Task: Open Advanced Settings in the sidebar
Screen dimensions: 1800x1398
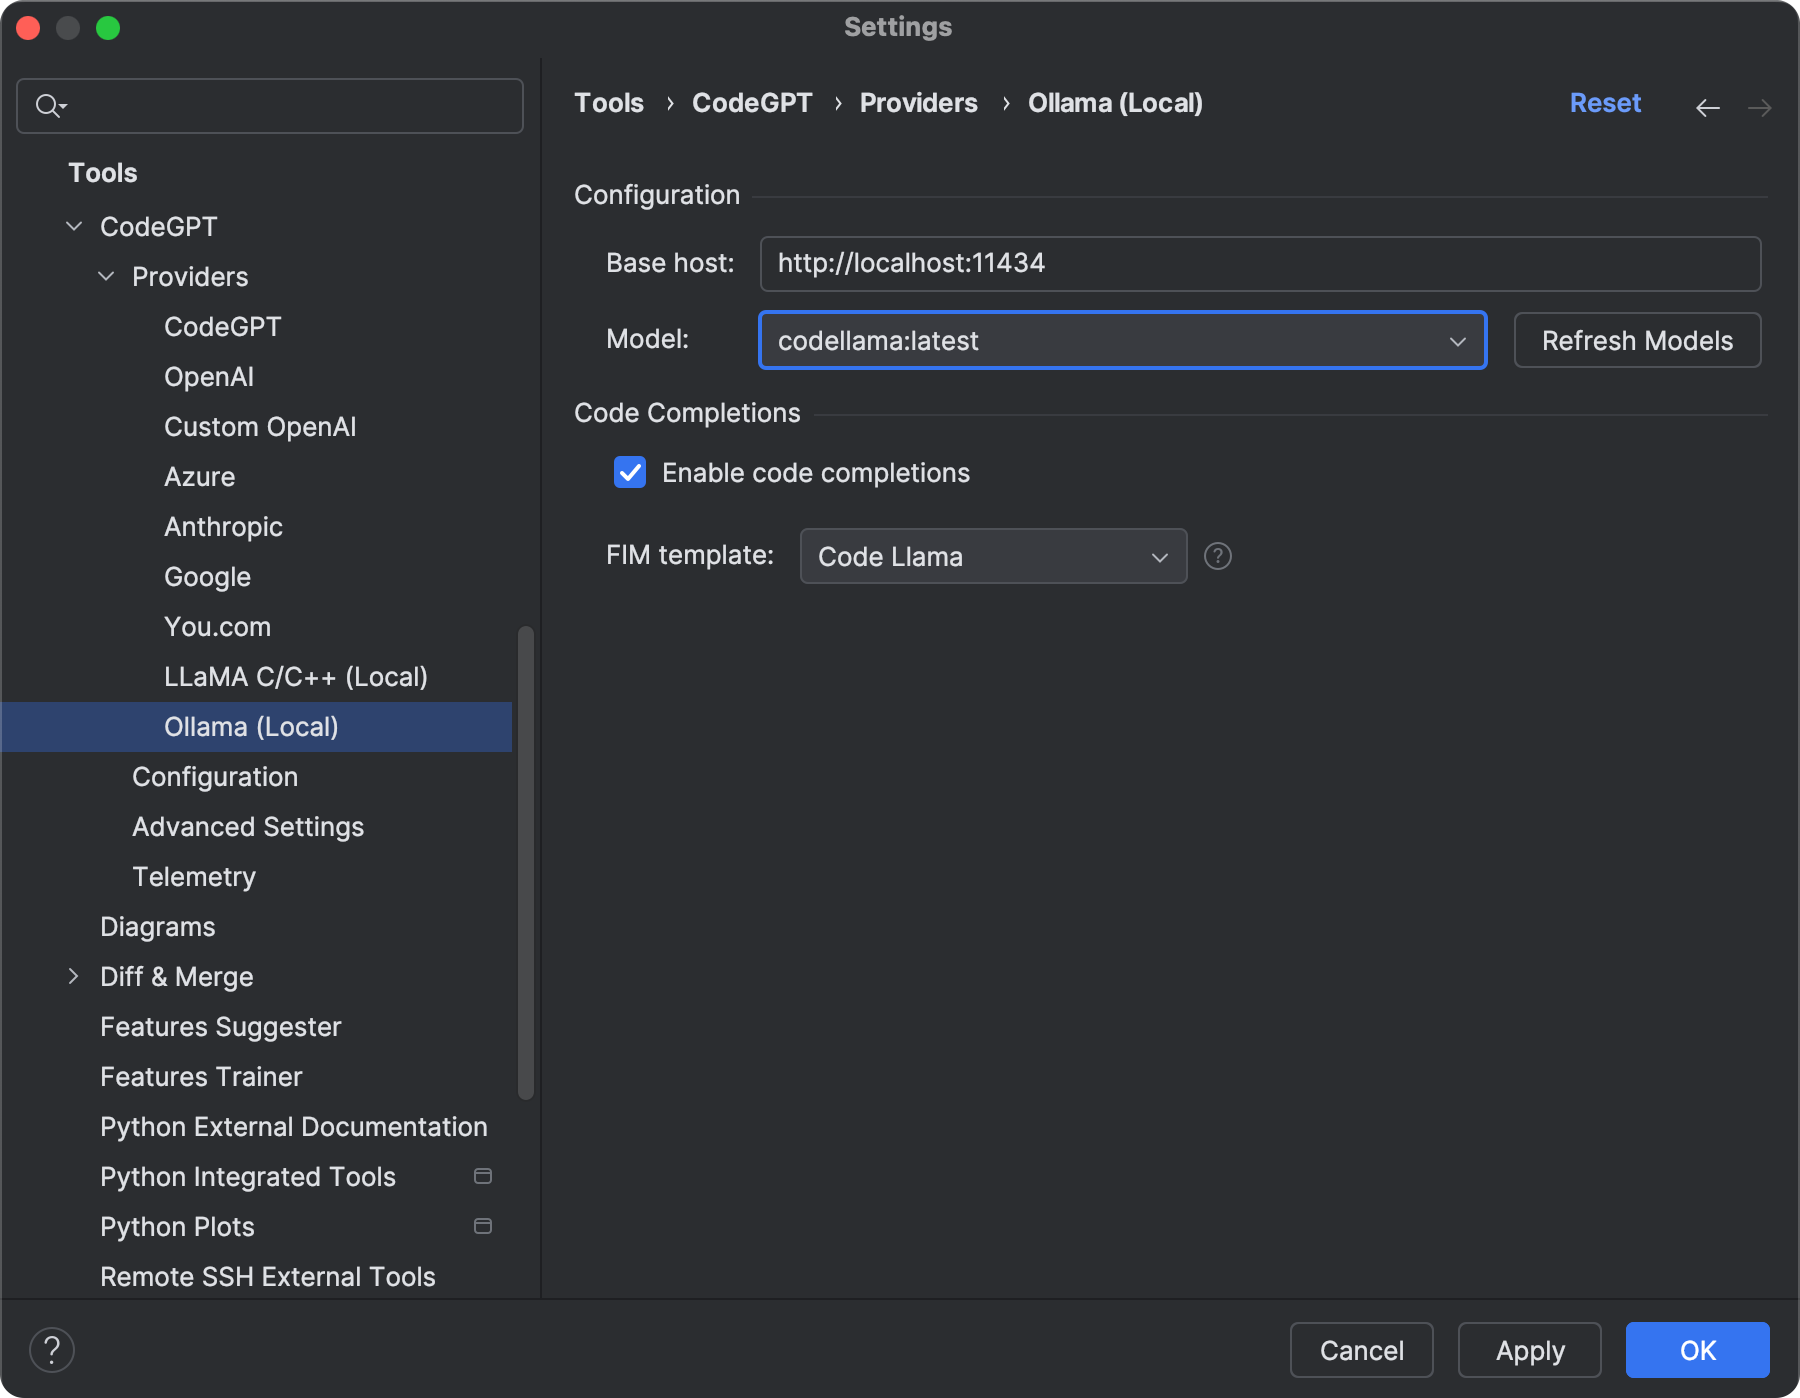Action: click(248, 827)
